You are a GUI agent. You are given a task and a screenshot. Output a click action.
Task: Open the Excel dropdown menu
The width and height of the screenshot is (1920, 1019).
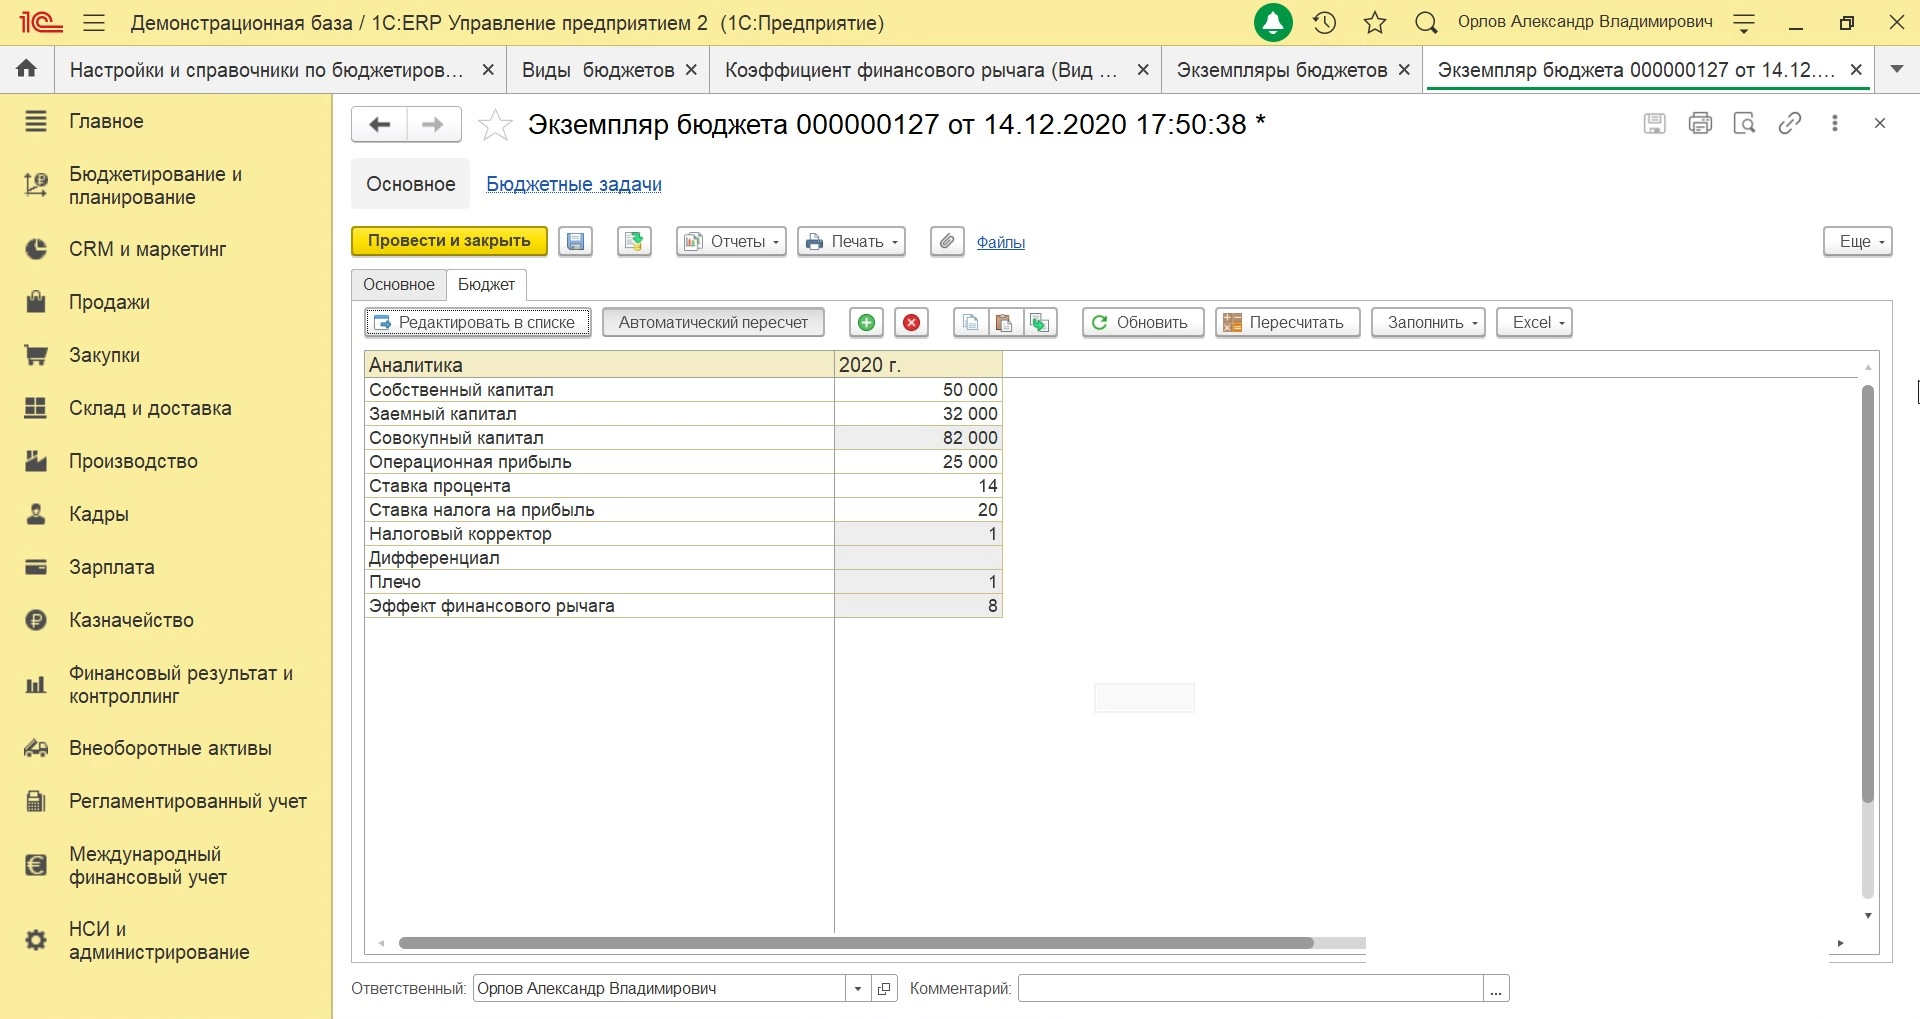1534,323
